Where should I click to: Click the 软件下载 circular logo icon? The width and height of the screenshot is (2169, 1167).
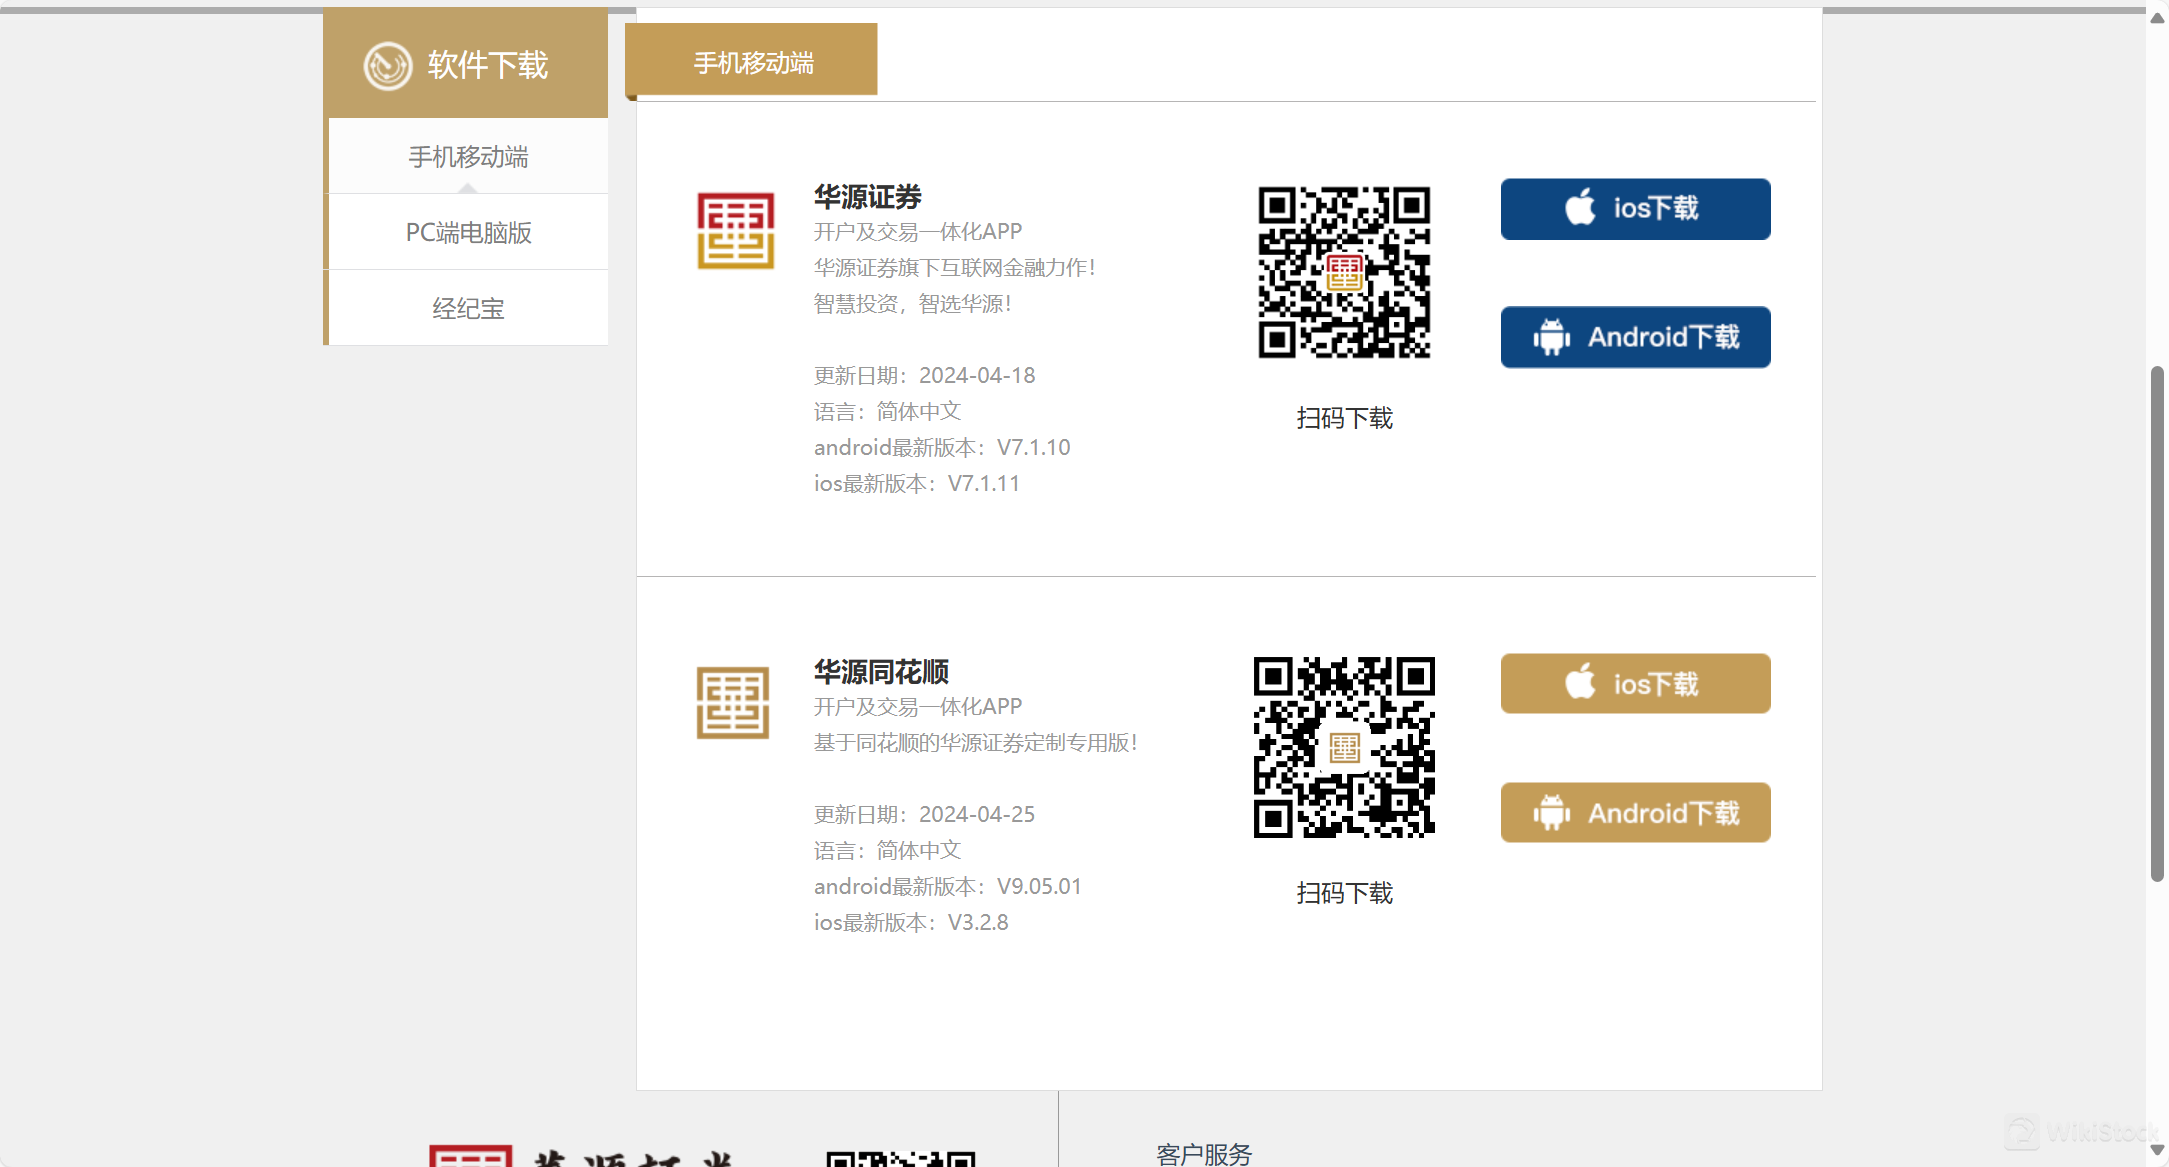[x=388, y=66]
